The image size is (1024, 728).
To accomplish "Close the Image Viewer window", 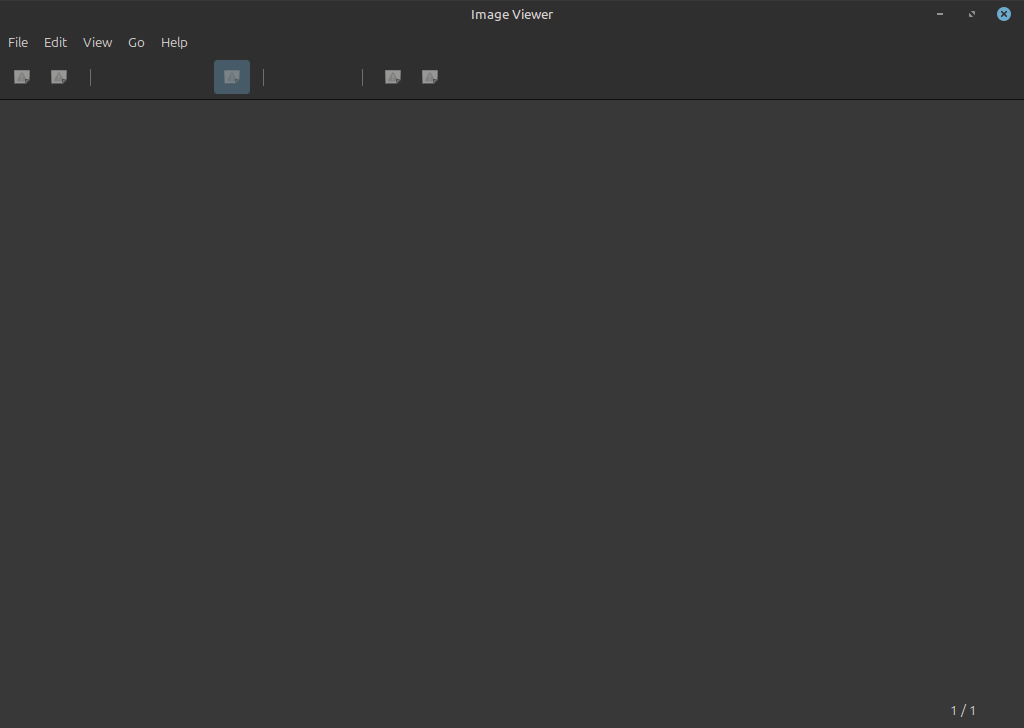I will [1004, 14].
